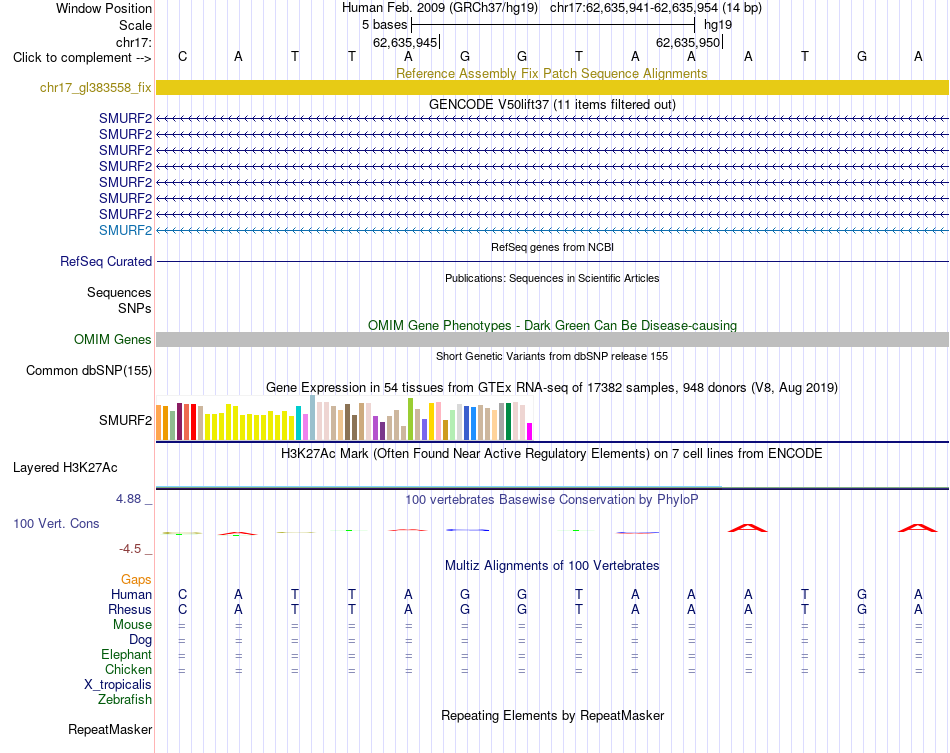Click the X_tropicalis species label

[118, 685]
